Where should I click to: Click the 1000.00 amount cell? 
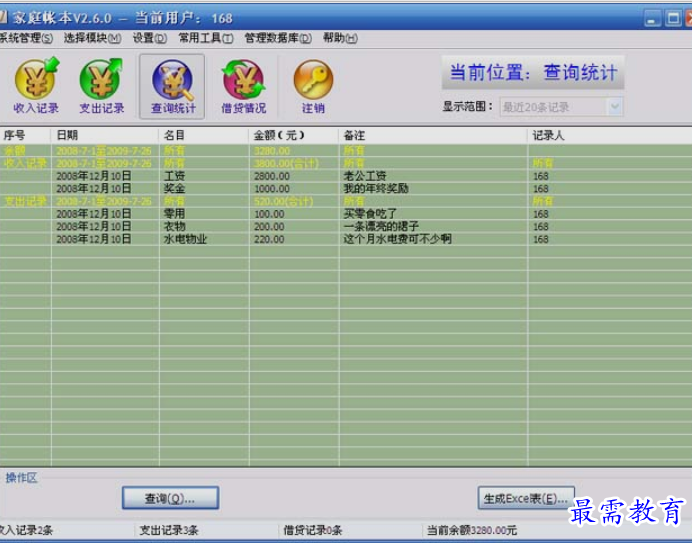[x=272, y=189]
